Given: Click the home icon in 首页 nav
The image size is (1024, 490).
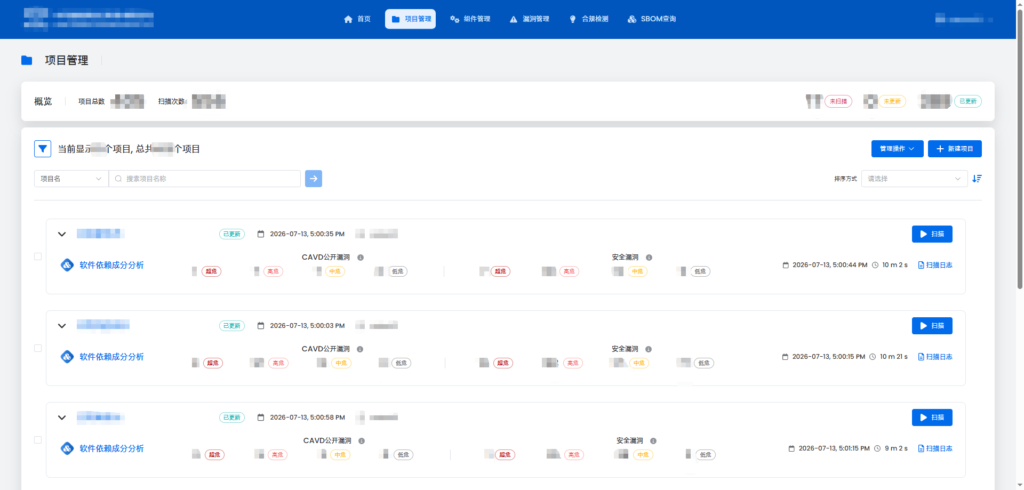Looking at the screenshot, I should pyautogui.click(x=348, y=19).
